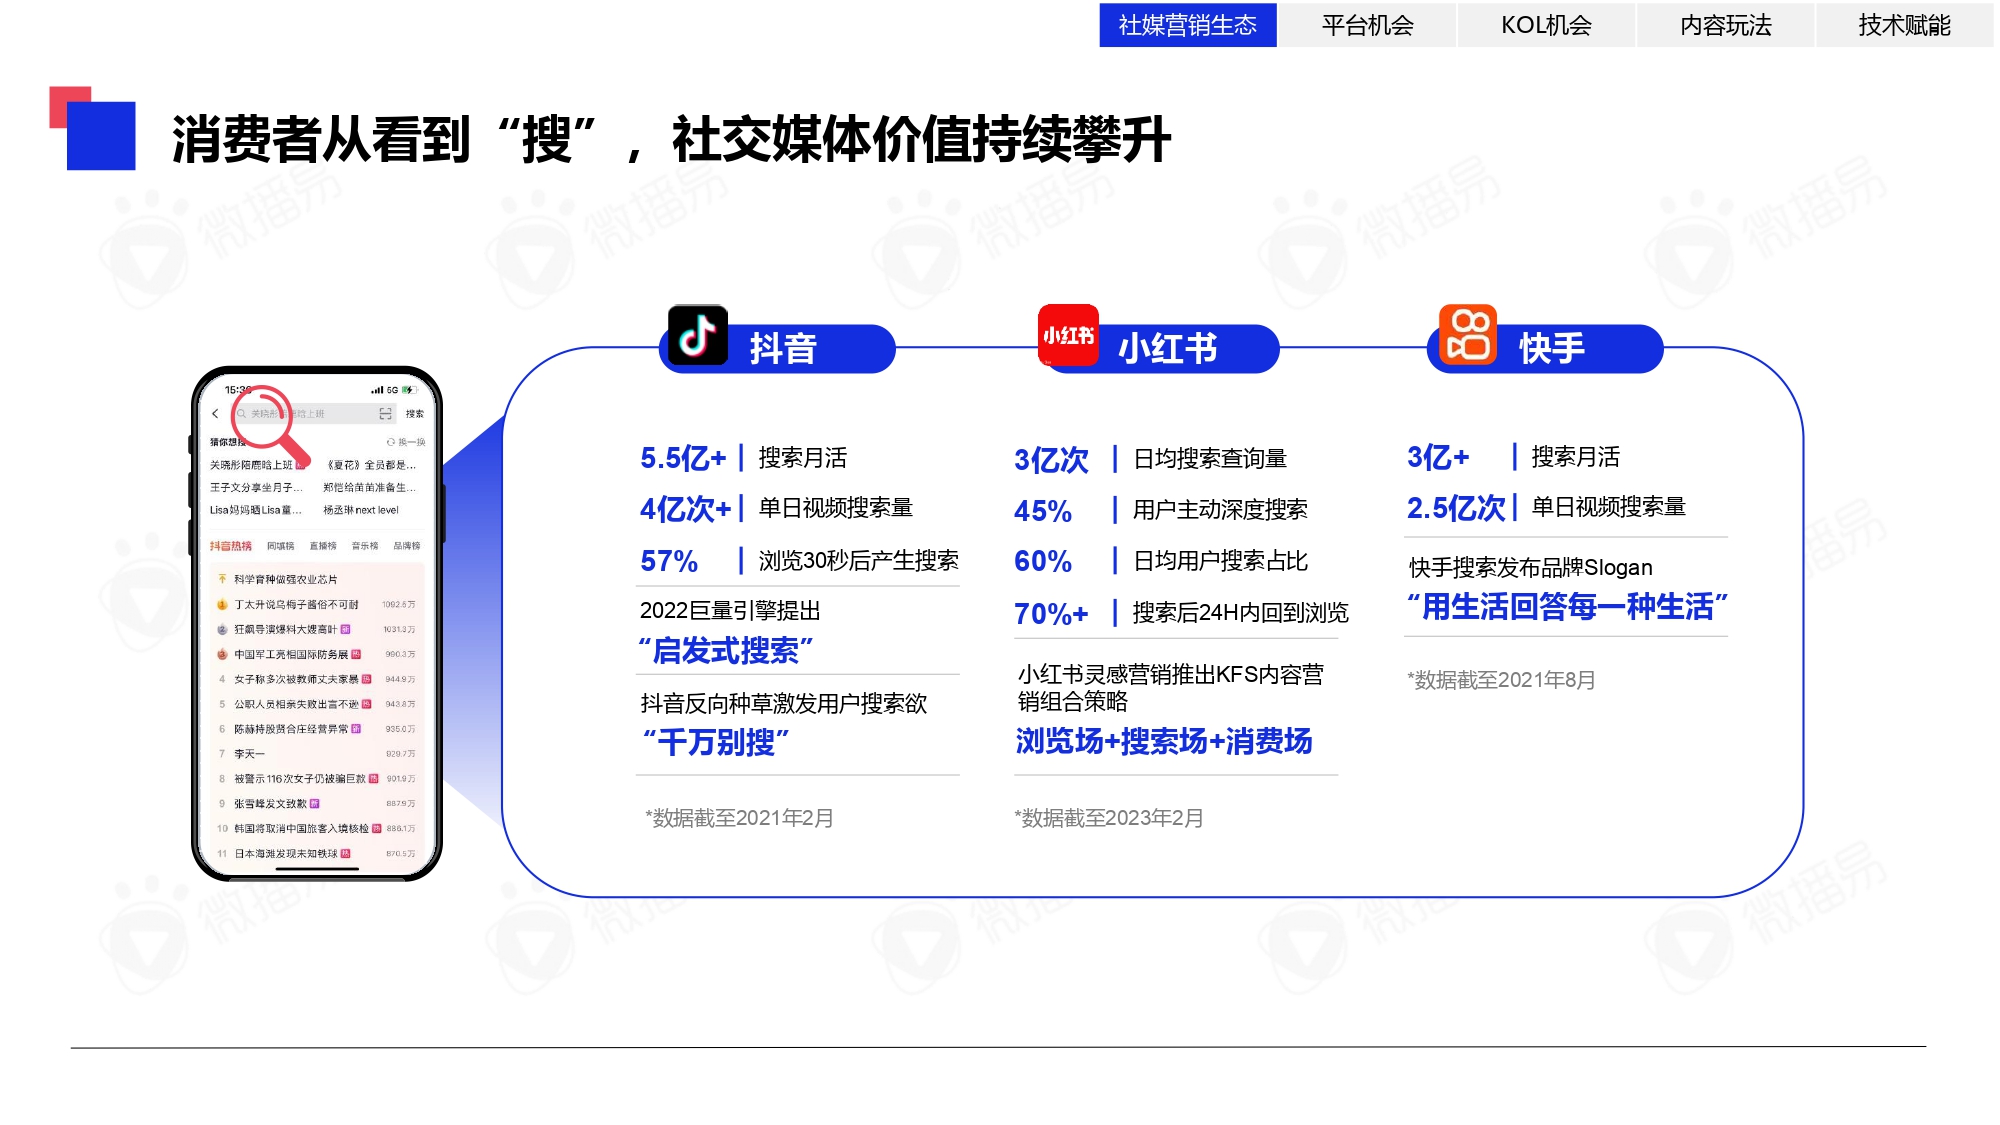Tap the 直播榜 tab in phone
The image size is (2000, 1125).
point(323,546)
